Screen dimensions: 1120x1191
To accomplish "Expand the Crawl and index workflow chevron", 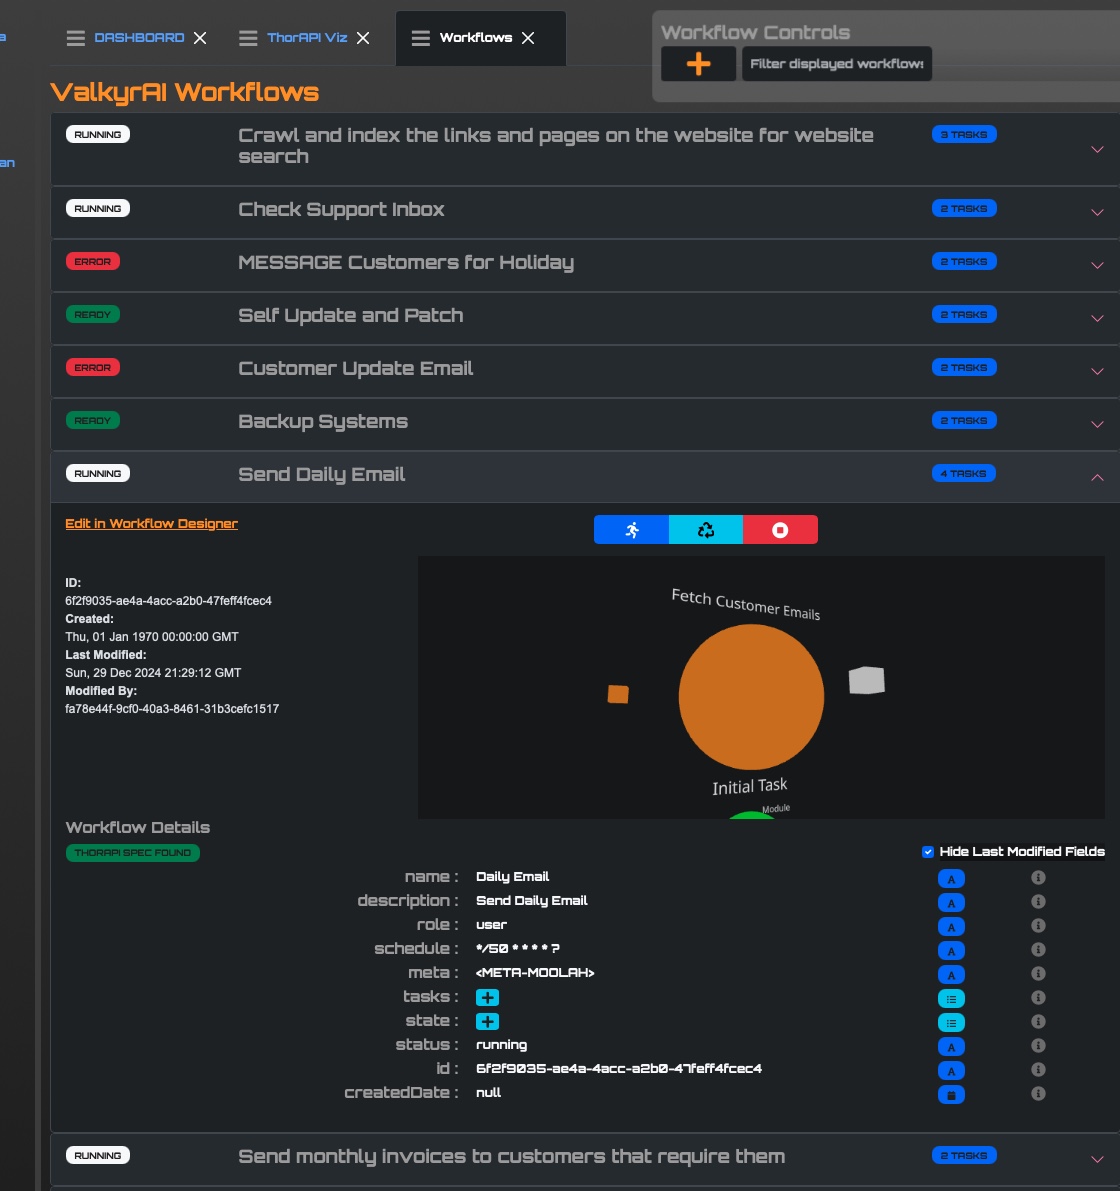I will click(x=1097, y=150).
